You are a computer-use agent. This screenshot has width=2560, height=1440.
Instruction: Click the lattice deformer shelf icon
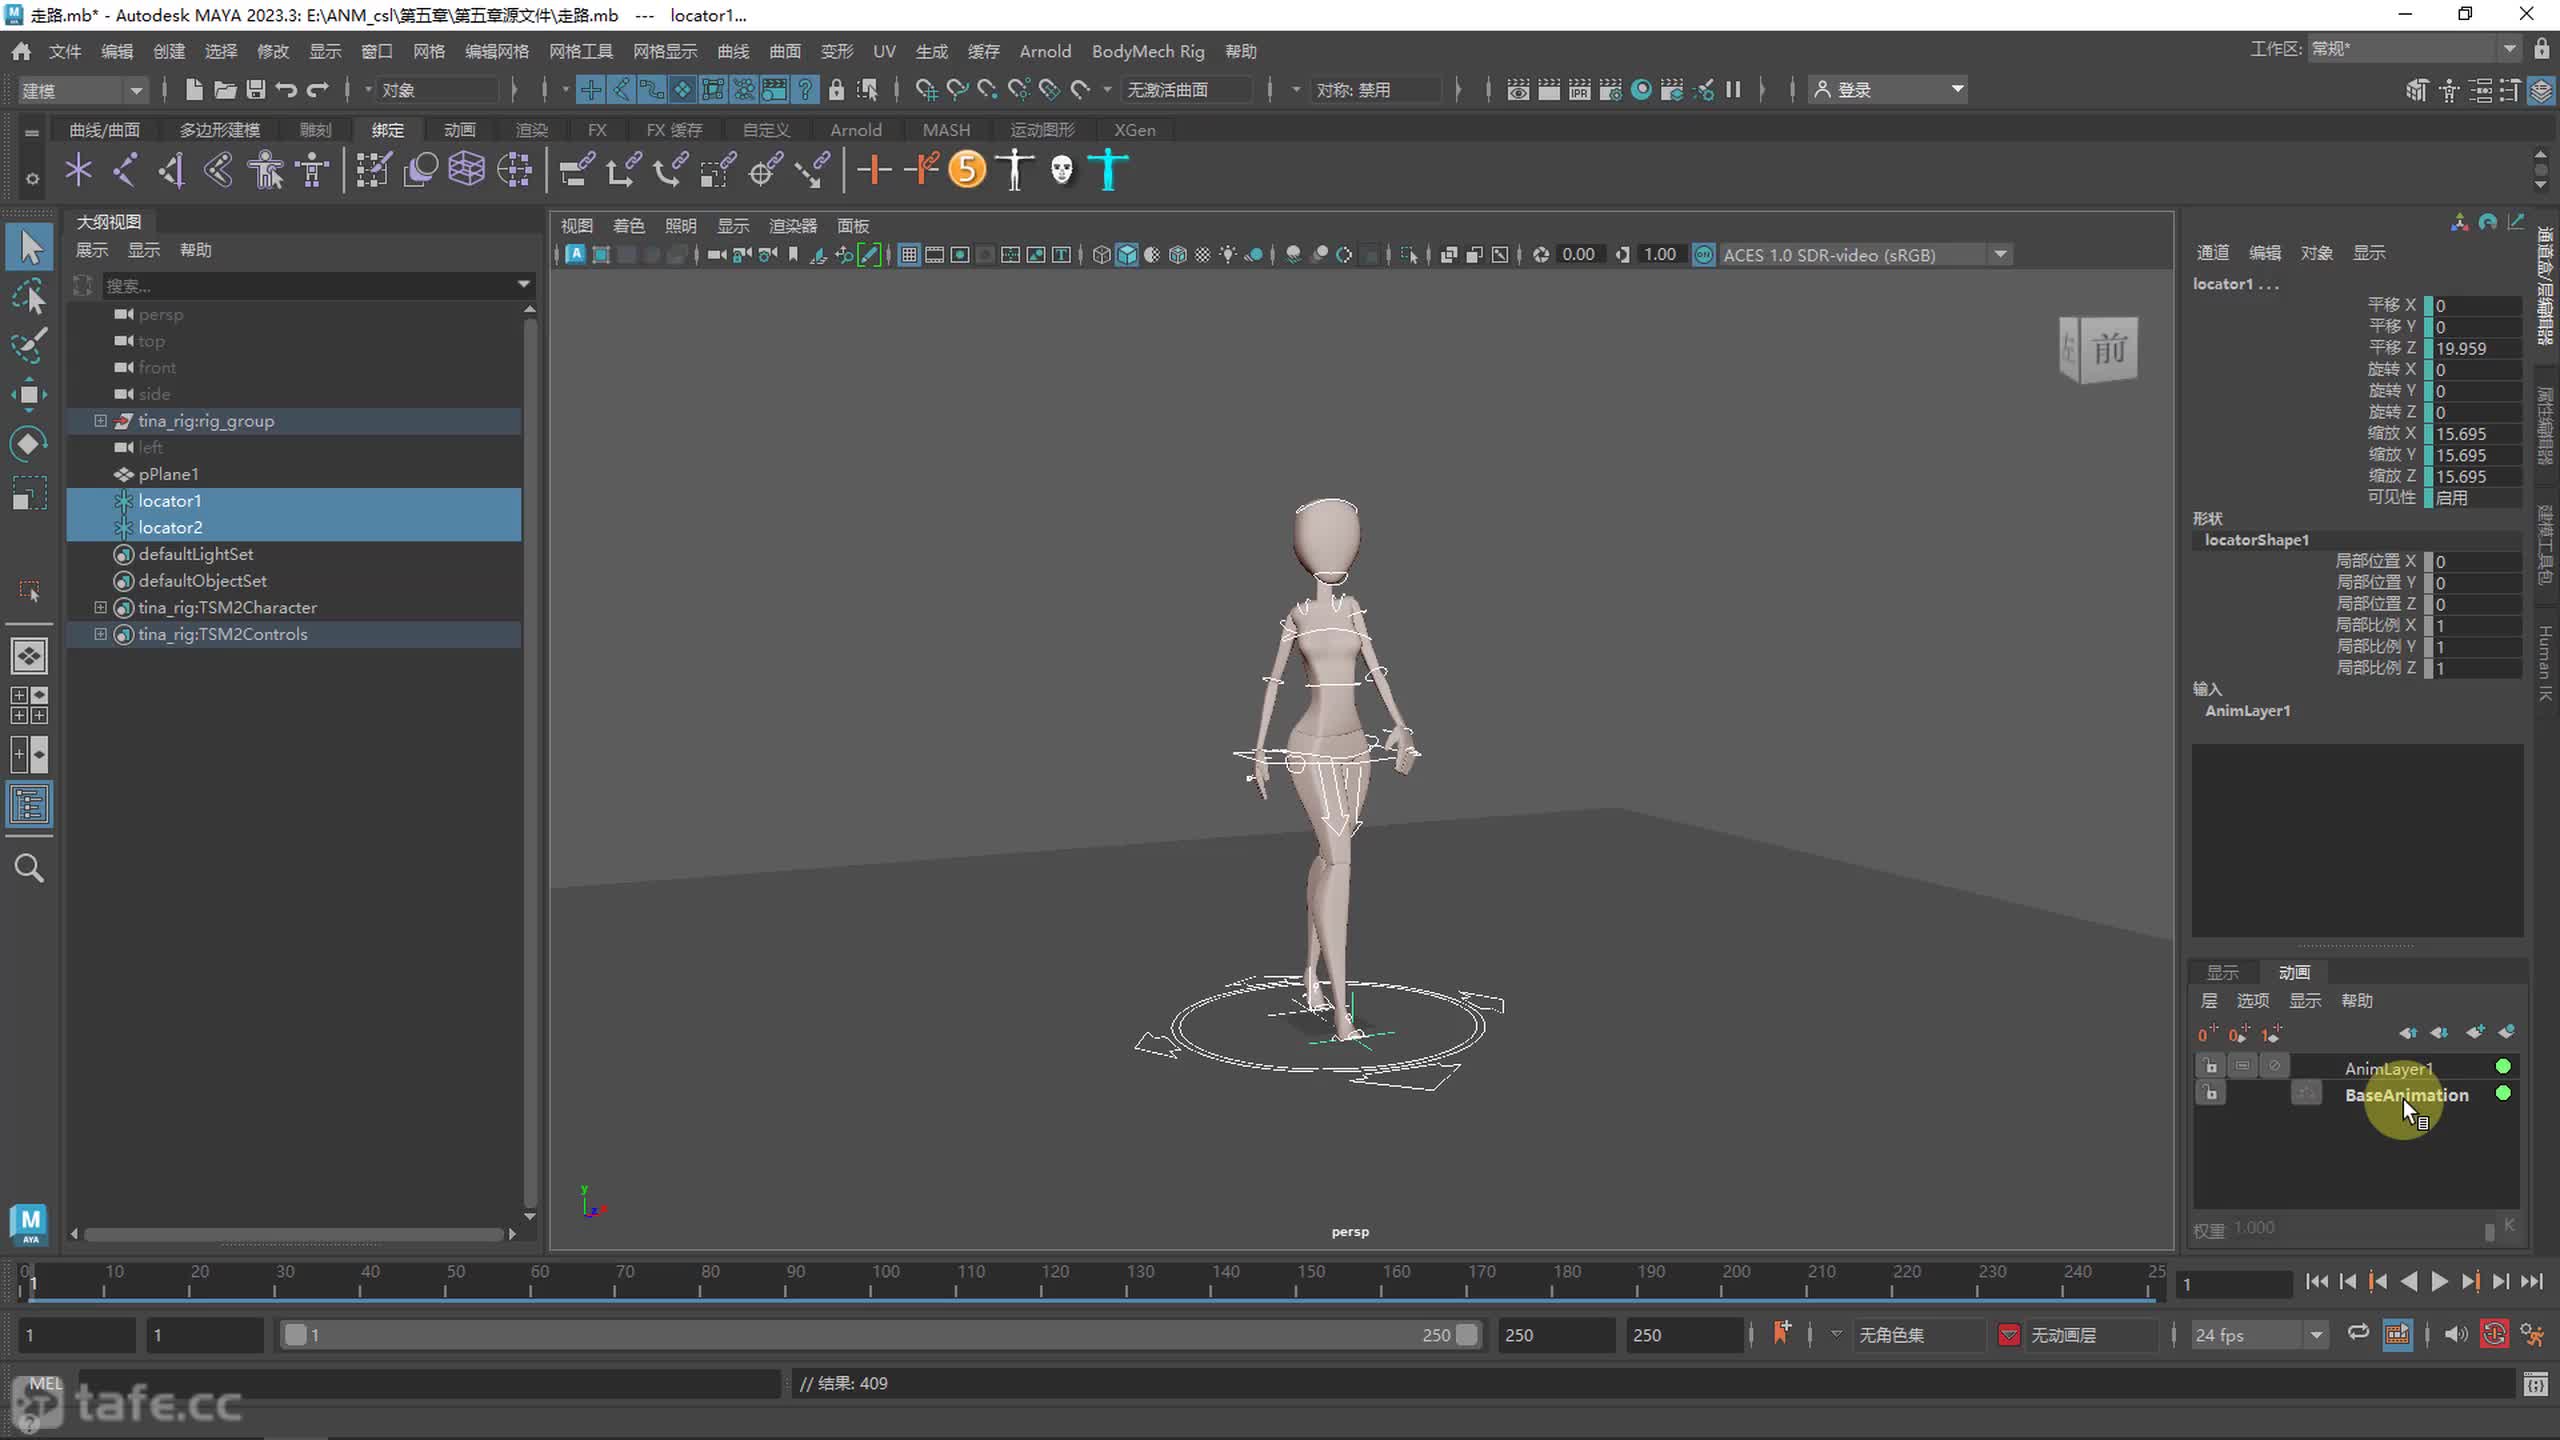tap(467, 170)
